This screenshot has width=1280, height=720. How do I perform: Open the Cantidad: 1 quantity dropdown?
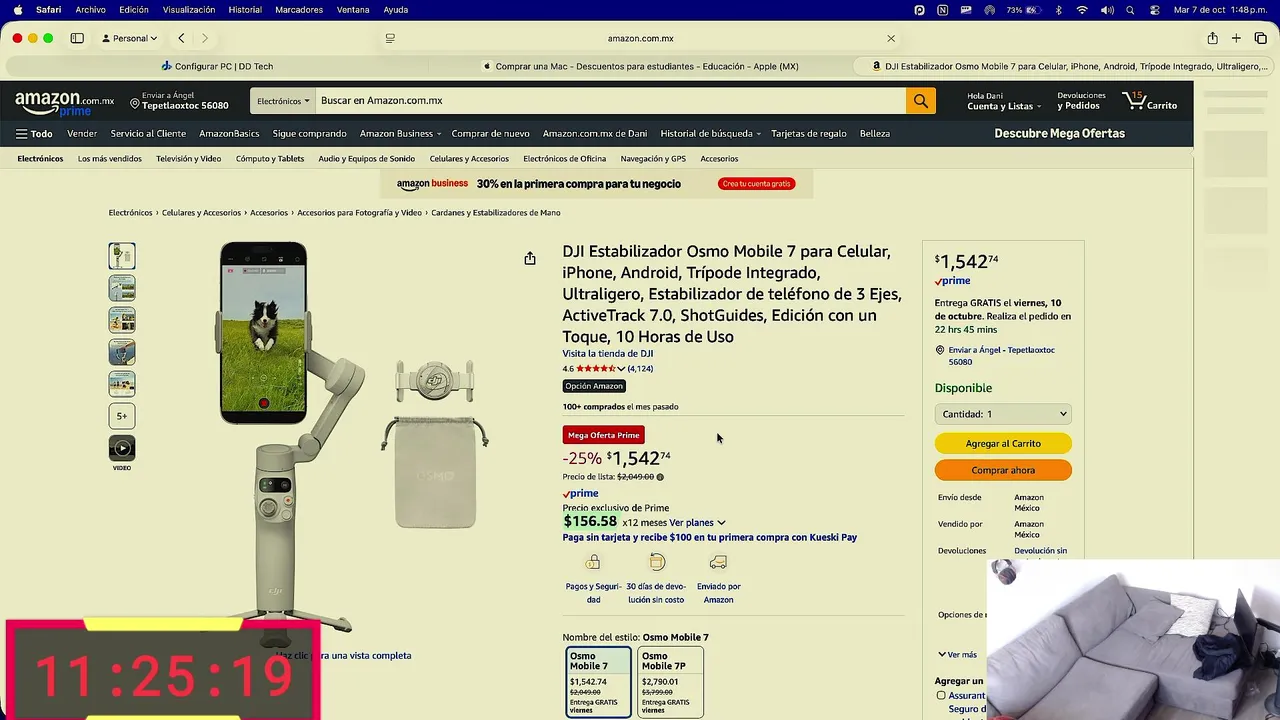[1003, 414]
